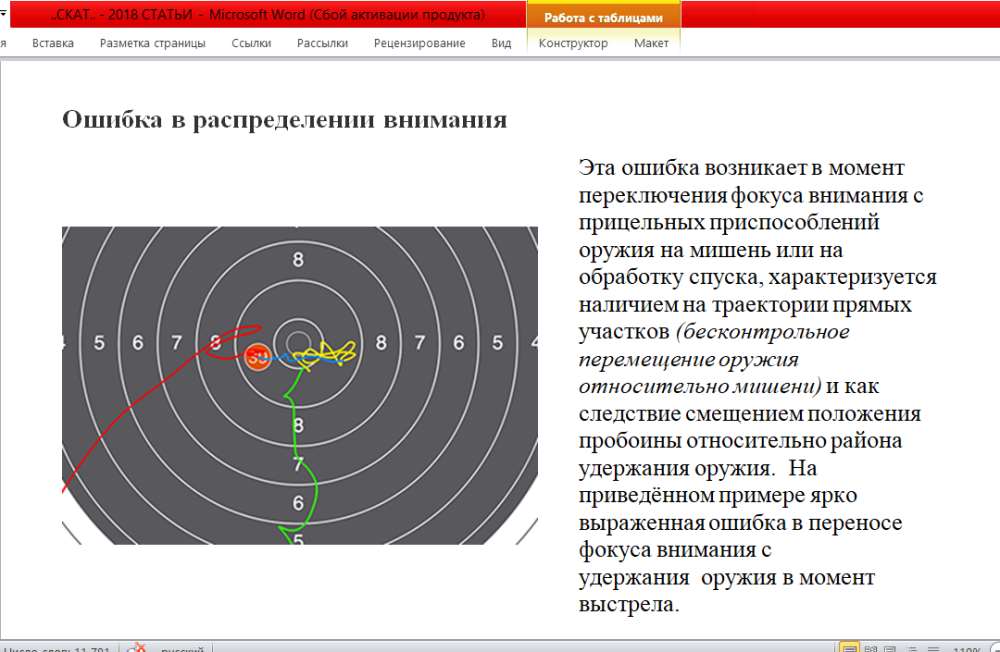Click the line "приведённом примере ярко"
Screen dimensions: 1000x652
[717, 496]
